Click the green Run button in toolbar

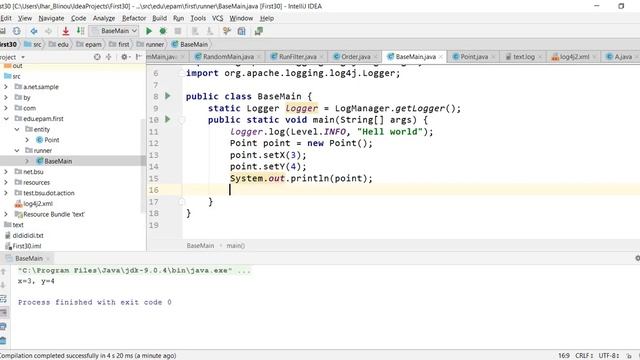149,31
